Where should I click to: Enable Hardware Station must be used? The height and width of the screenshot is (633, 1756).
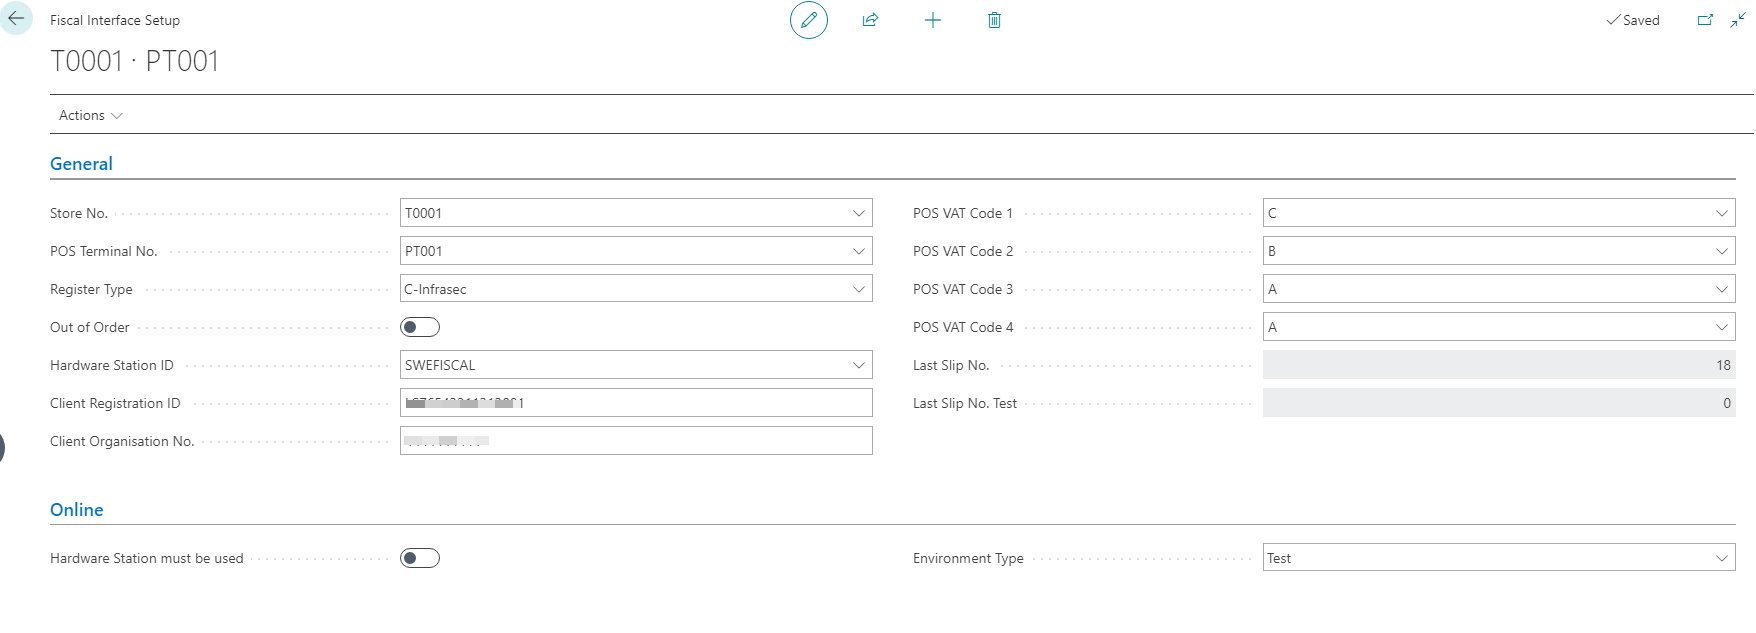[420, 558]
